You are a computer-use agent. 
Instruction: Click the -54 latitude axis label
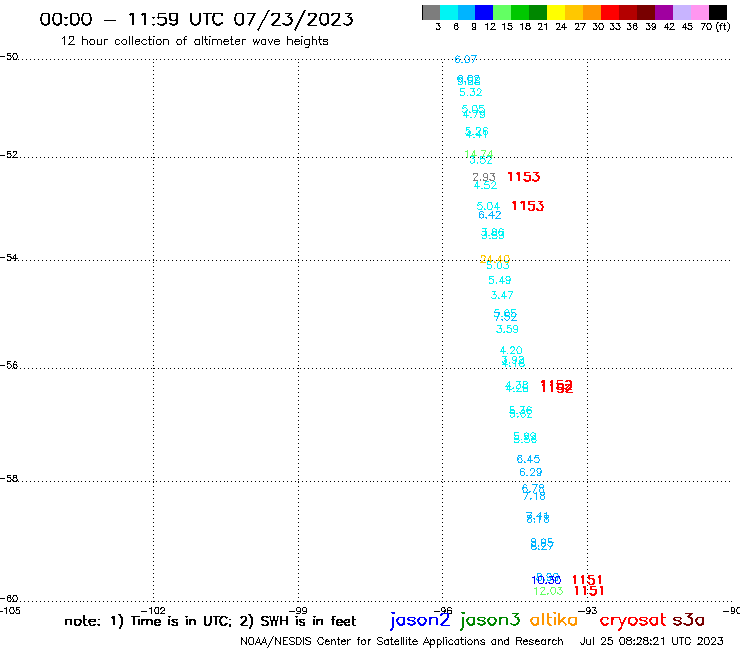click(x=9, y=258)
